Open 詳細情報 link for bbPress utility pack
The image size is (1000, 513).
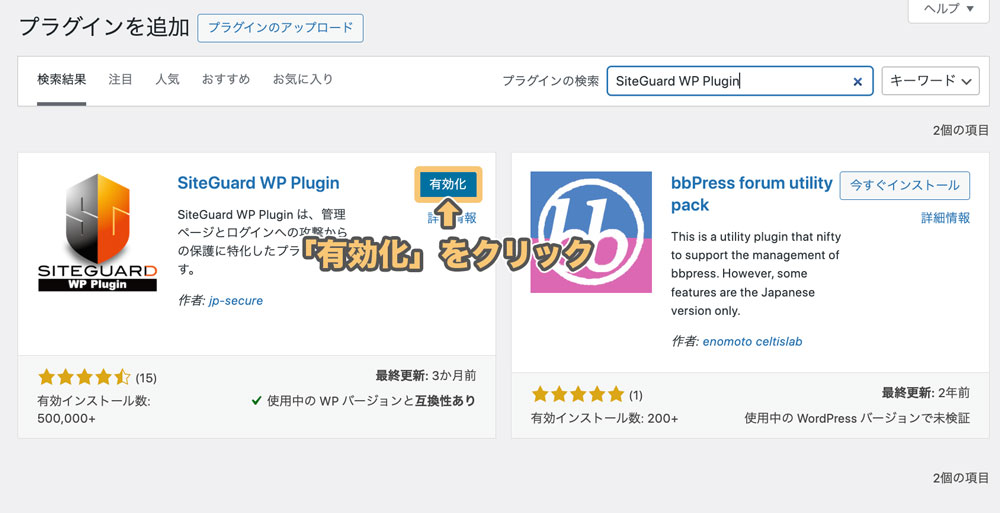click(945, 218)
